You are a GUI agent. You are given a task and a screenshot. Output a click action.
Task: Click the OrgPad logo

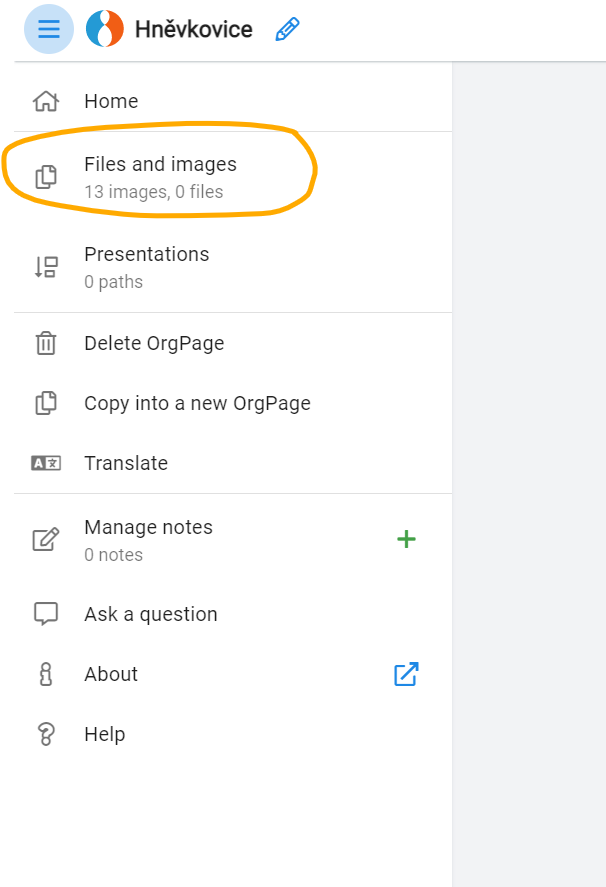(x=105, y=29)
